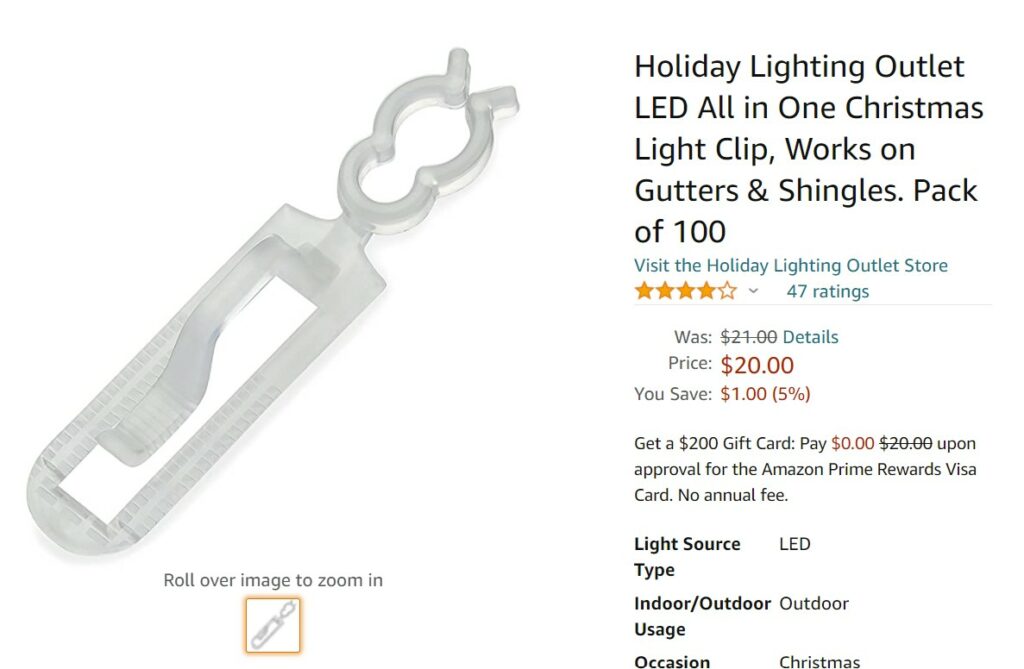Click the orange star rating icons
The image size is (1024, 669).
coord(685,291)
